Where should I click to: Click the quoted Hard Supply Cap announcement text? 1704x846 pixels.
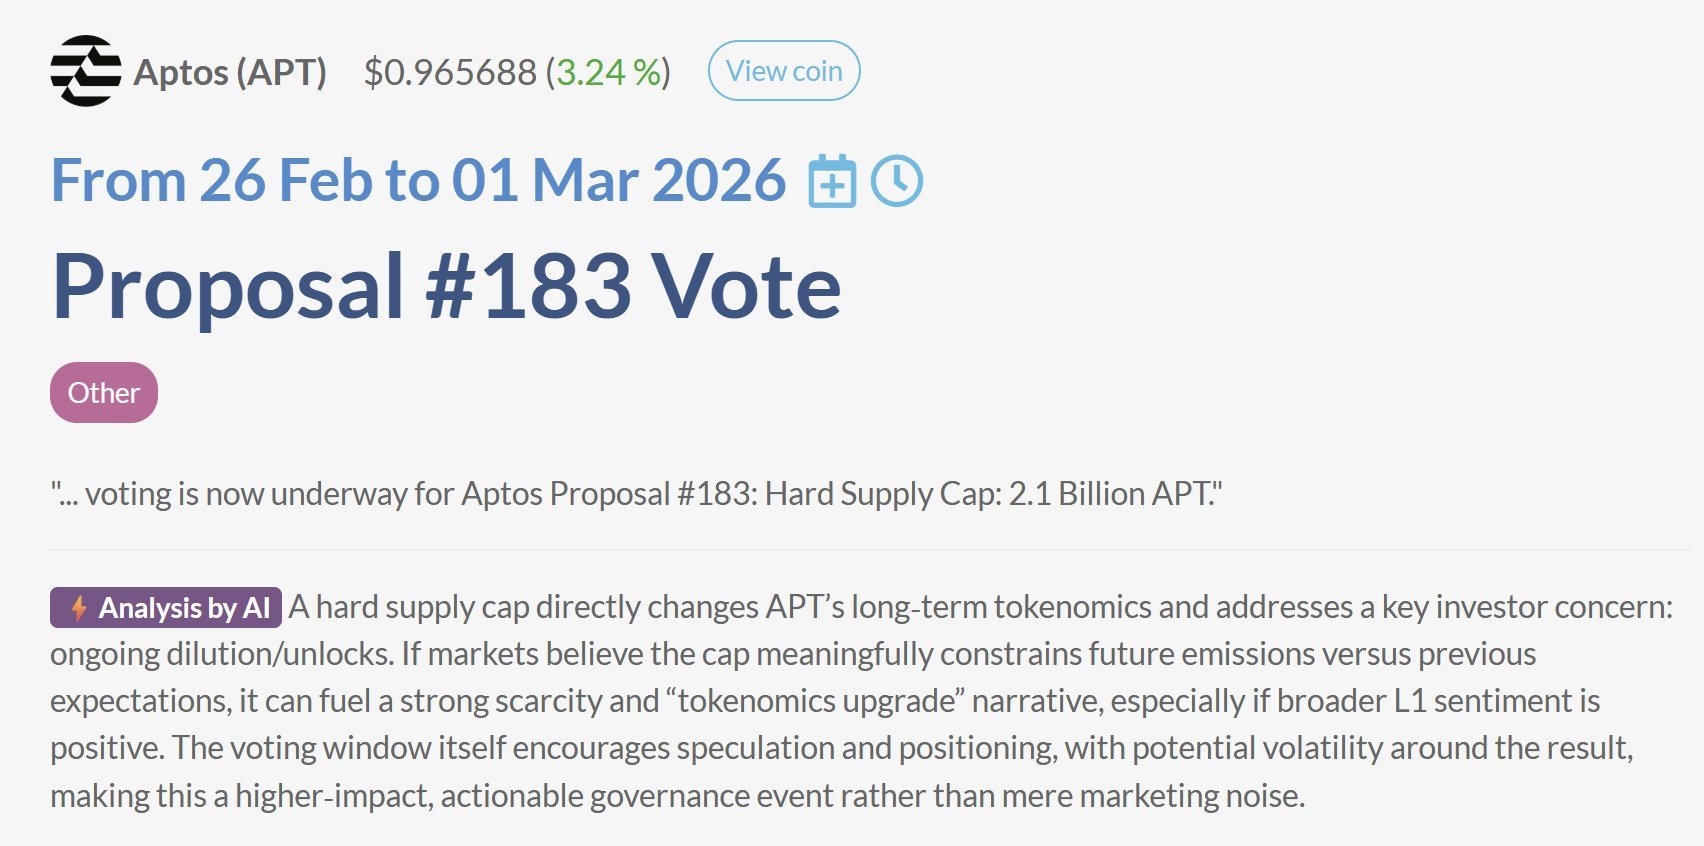click(636, 494)
